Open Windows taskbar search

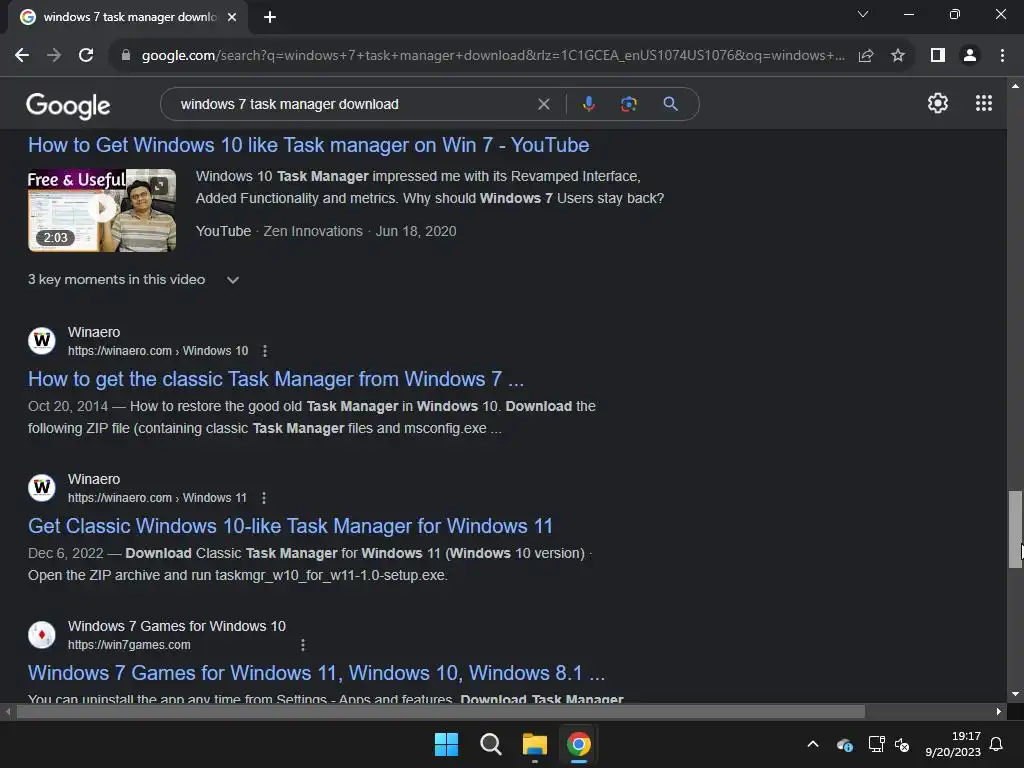tap(490, 744)
